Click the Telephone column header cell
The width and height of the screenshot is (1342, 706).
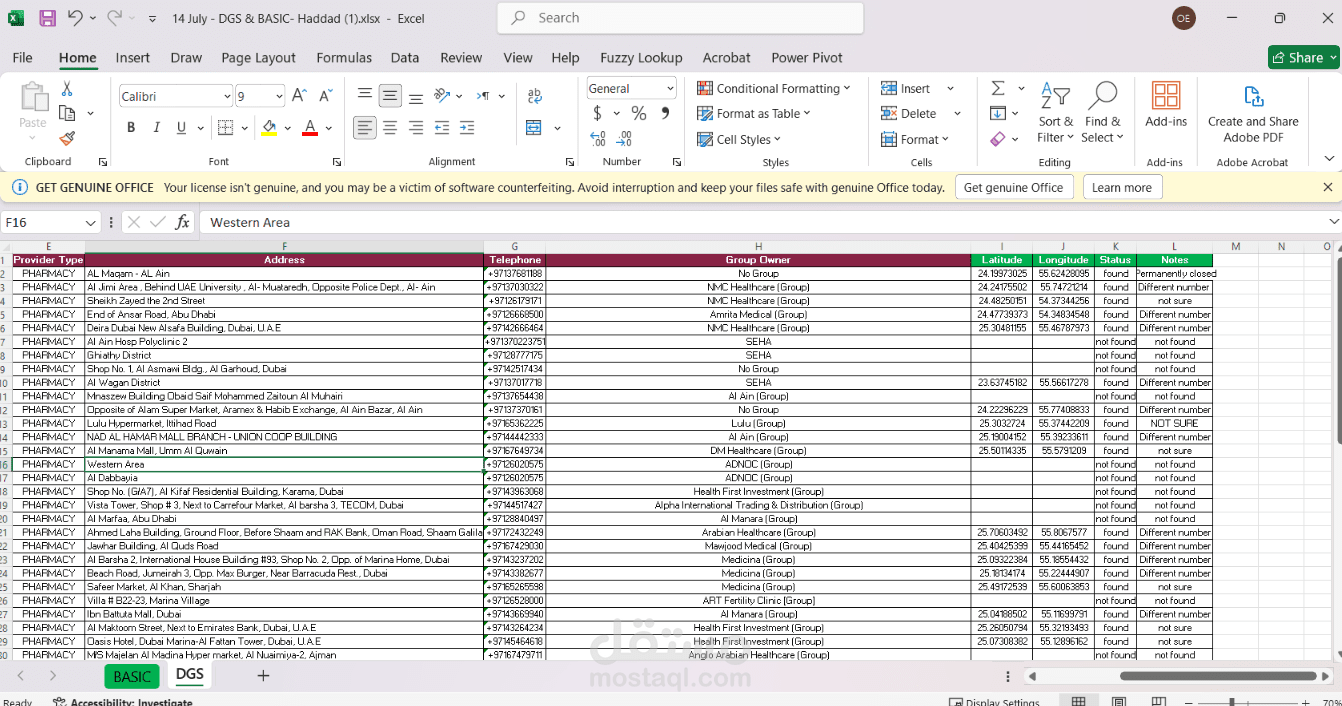pos(514,260)
